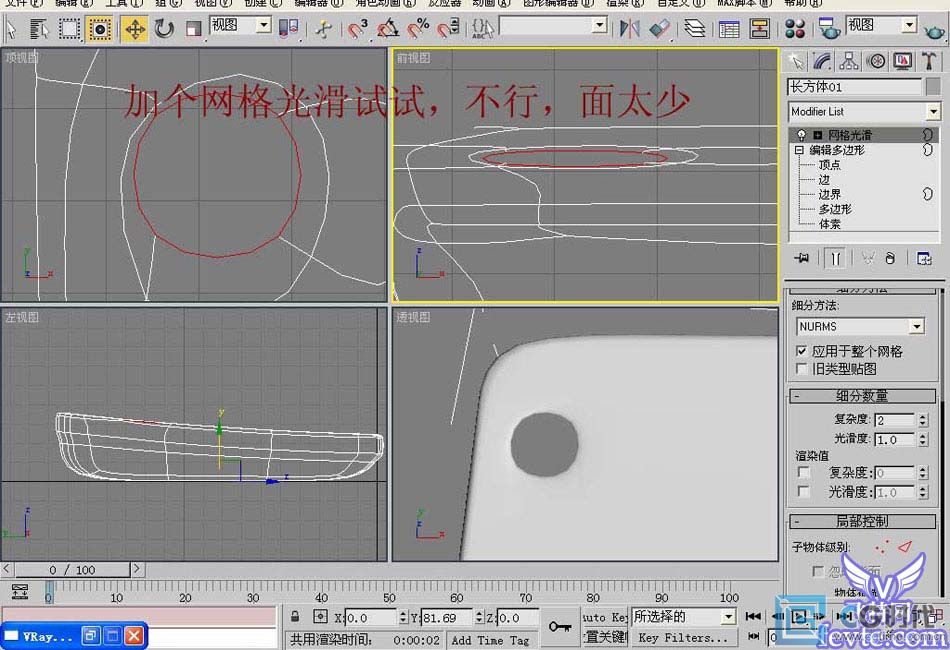Toggle the 3D Snaps magnet
950x650 pixels.
pos(357,28)
